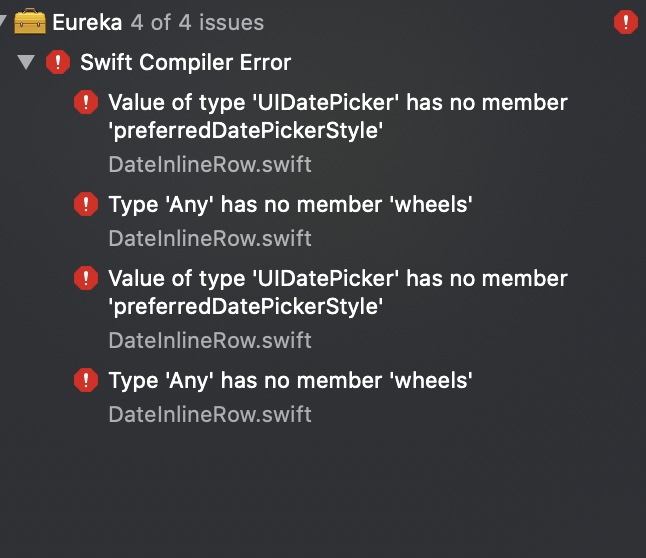
Task: Click error icon of first preferredDatePickerStyle issue
Action: pos(86,102)
